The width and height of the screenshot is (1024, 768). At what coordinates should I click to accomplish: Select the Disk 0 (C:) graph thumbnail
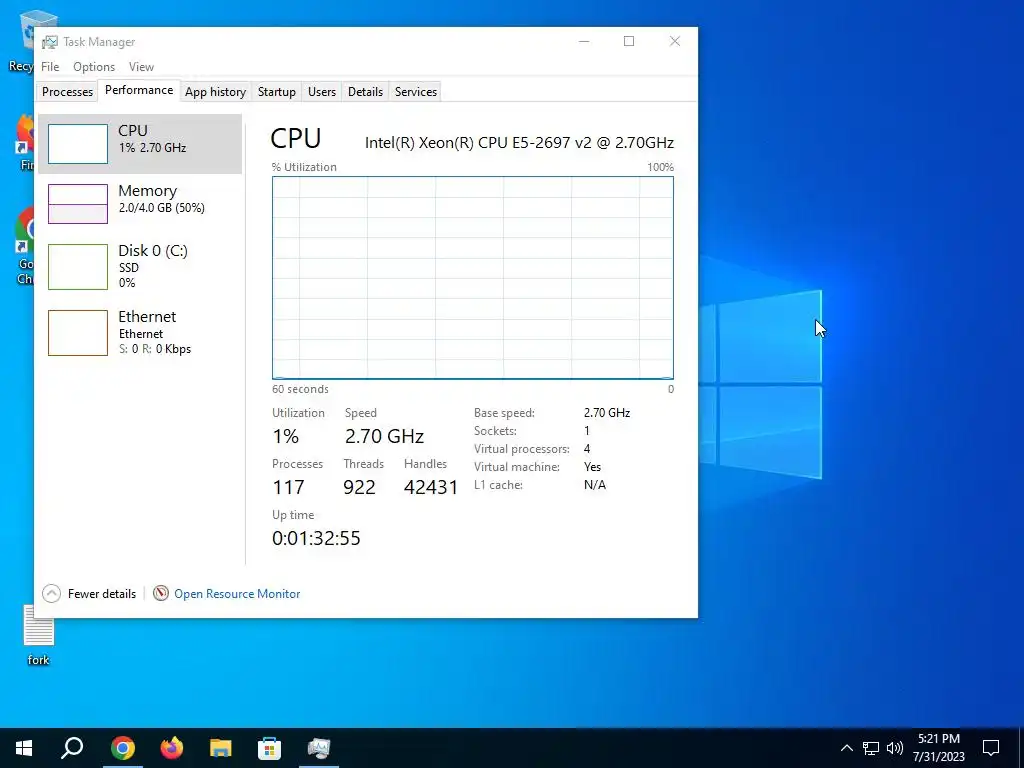click(x=78, y=266)
